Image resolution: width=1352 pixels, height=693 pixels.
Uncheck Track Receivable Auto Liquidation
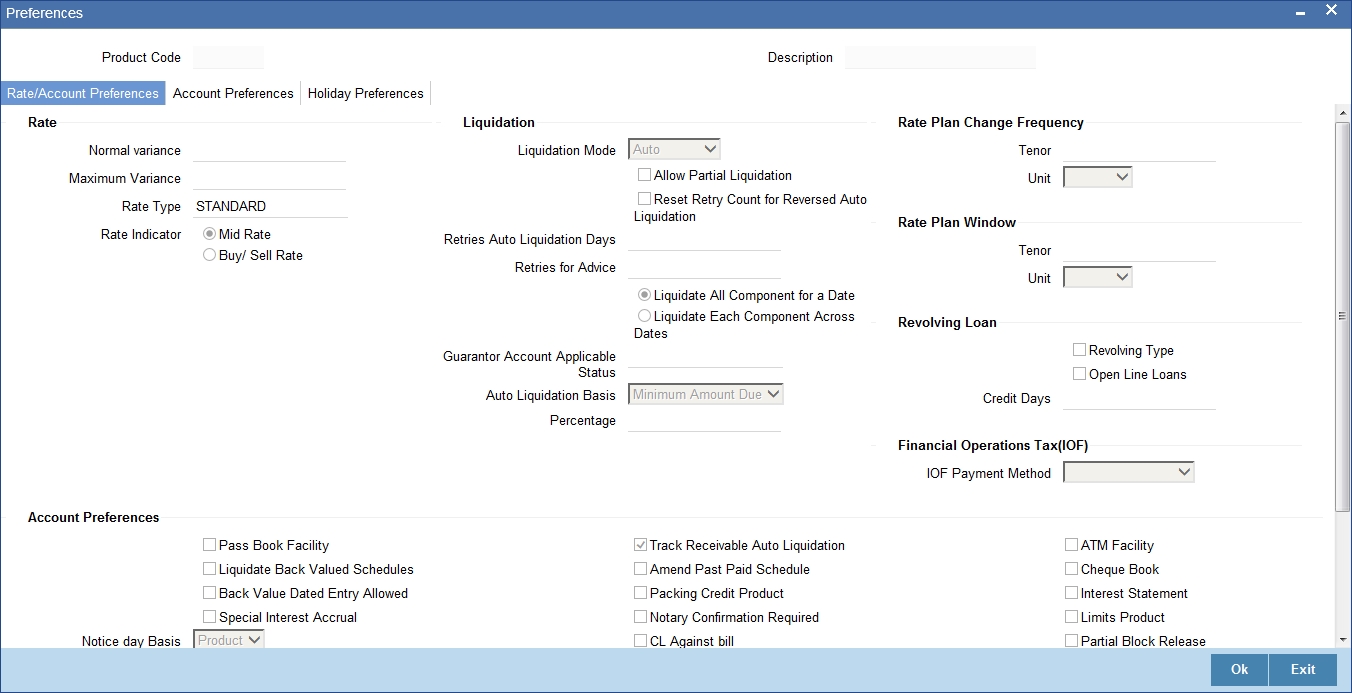pos(640,545)
